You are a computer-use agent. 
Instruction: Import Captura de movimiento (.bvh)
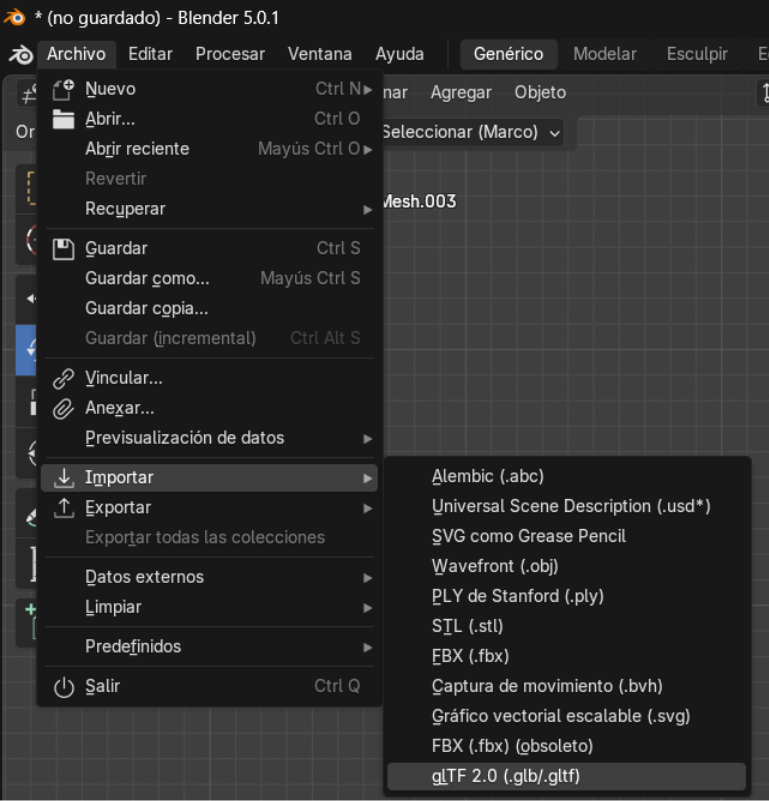[567, 687]
